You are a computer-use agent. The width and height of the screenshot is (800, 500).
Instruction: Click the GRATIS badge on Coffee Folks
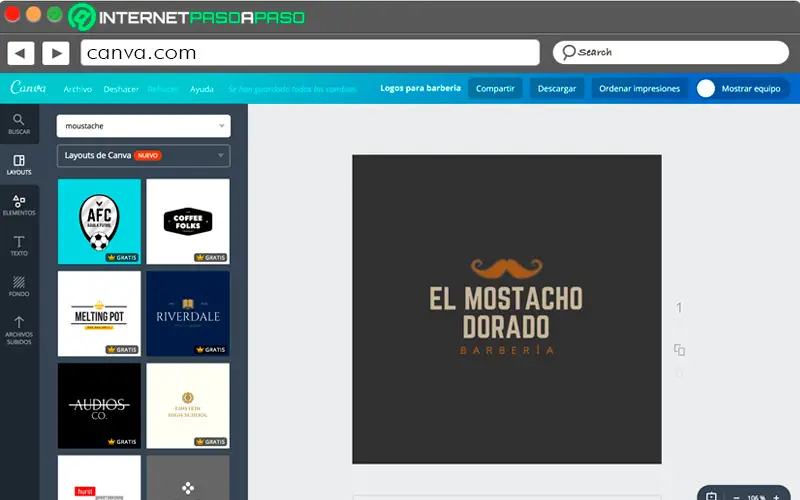(x=211, y=257)
